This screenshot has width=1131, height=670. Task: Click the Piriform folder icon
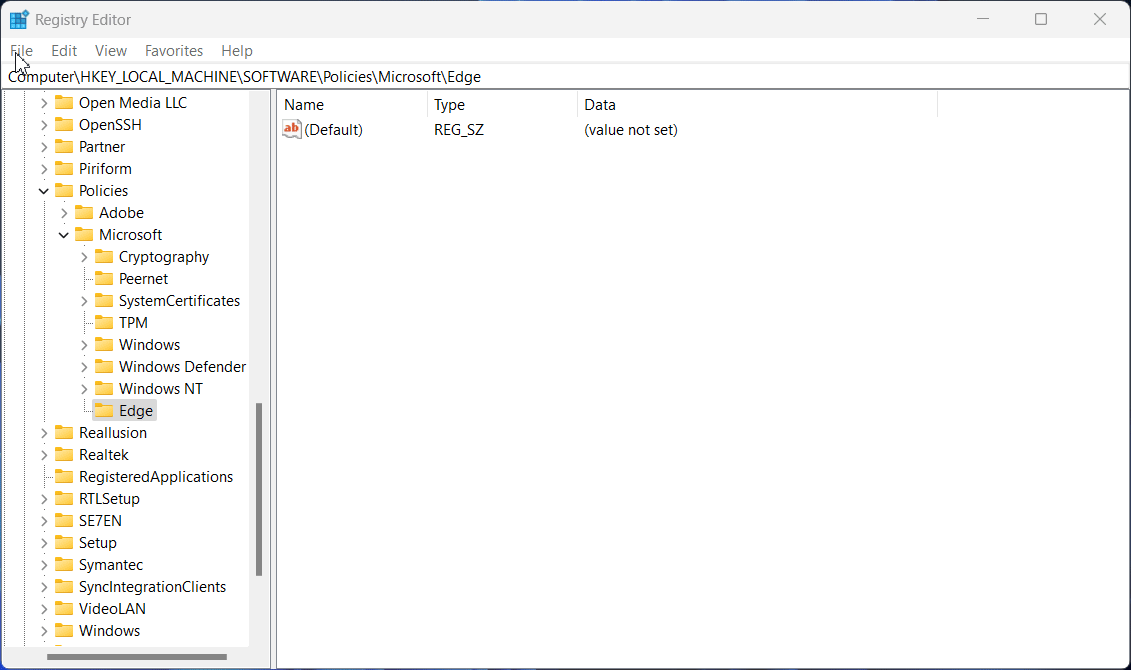(x=64, y=169)
